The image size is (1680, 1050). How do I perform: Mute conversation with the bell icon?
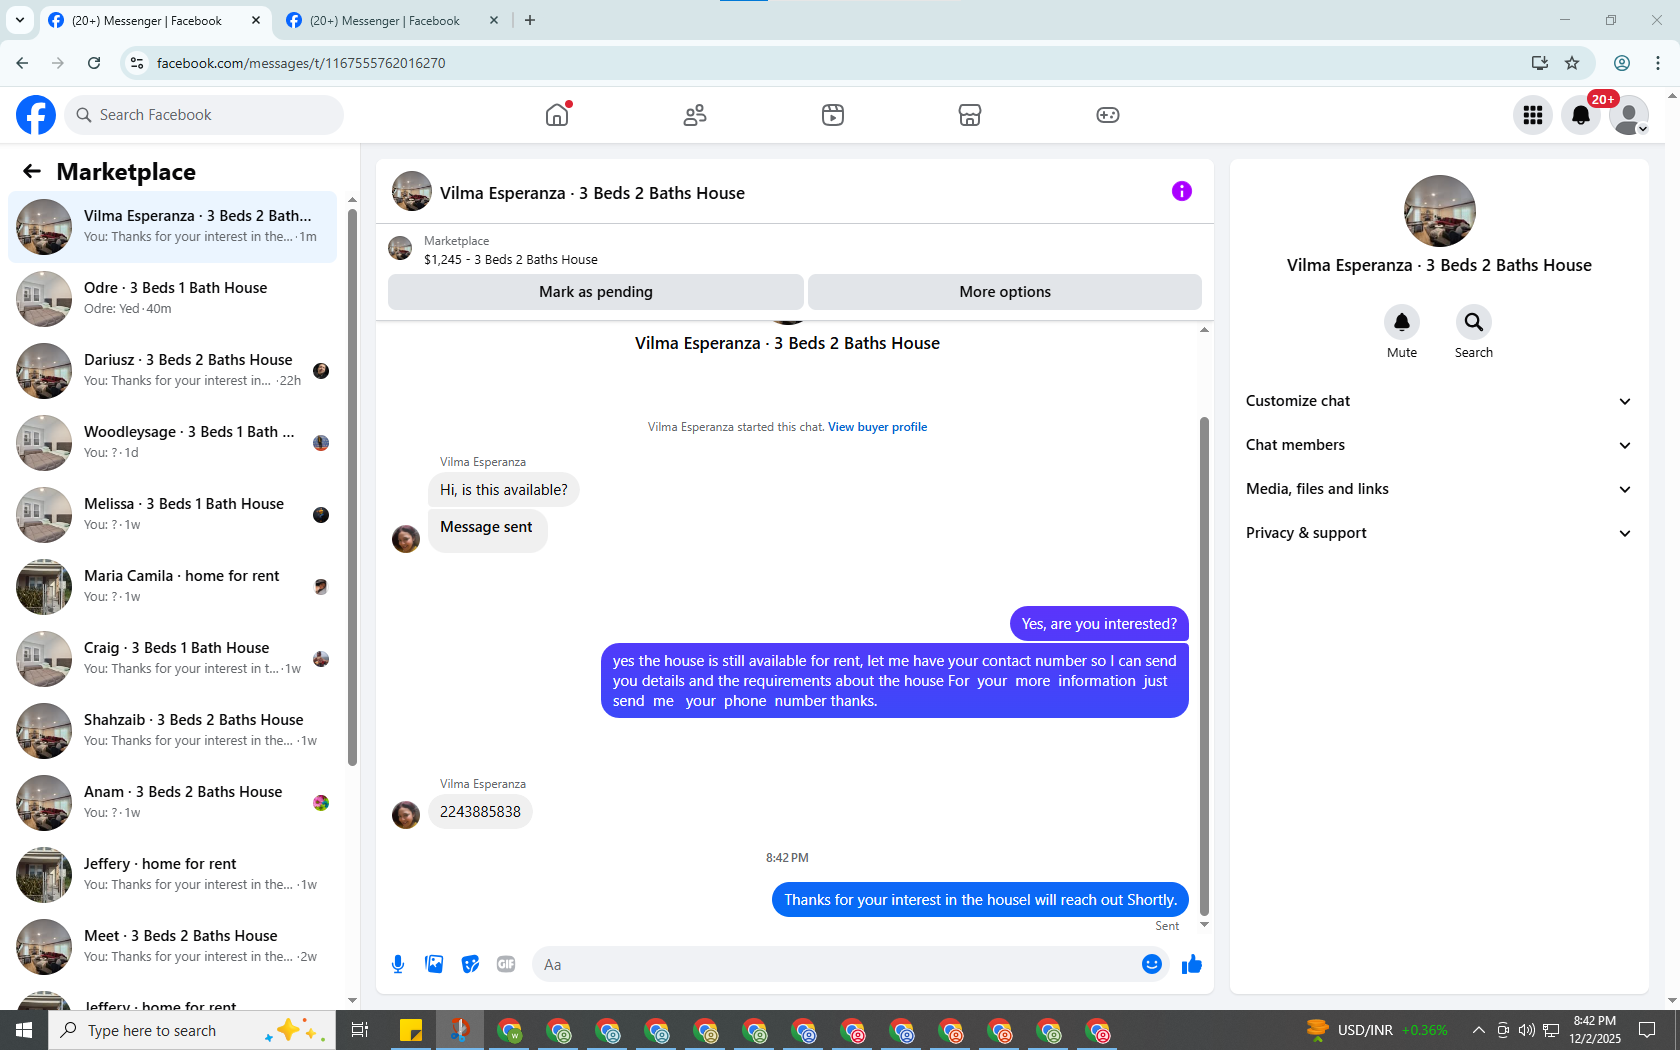tap(1402, 322)
